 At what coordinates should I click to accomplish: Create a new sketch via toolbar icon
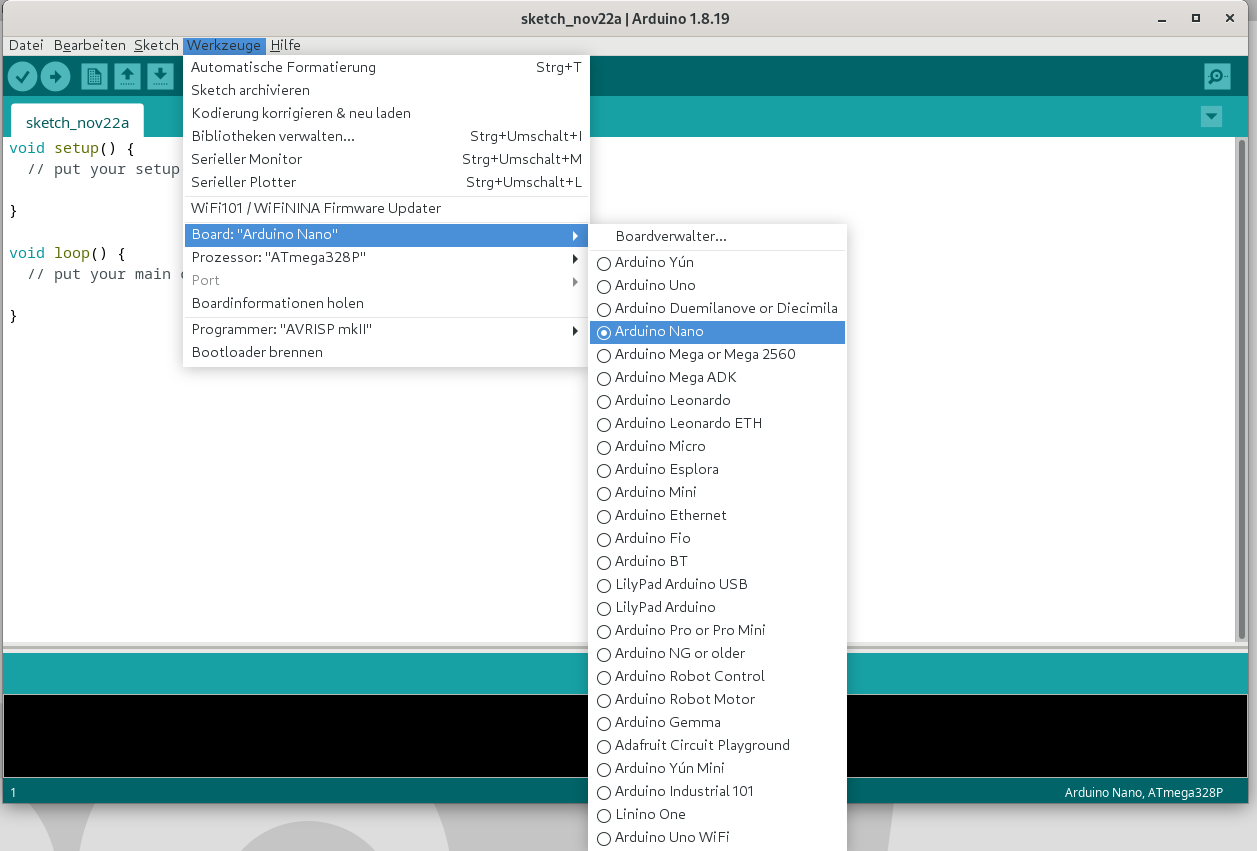tap(94, 76)
